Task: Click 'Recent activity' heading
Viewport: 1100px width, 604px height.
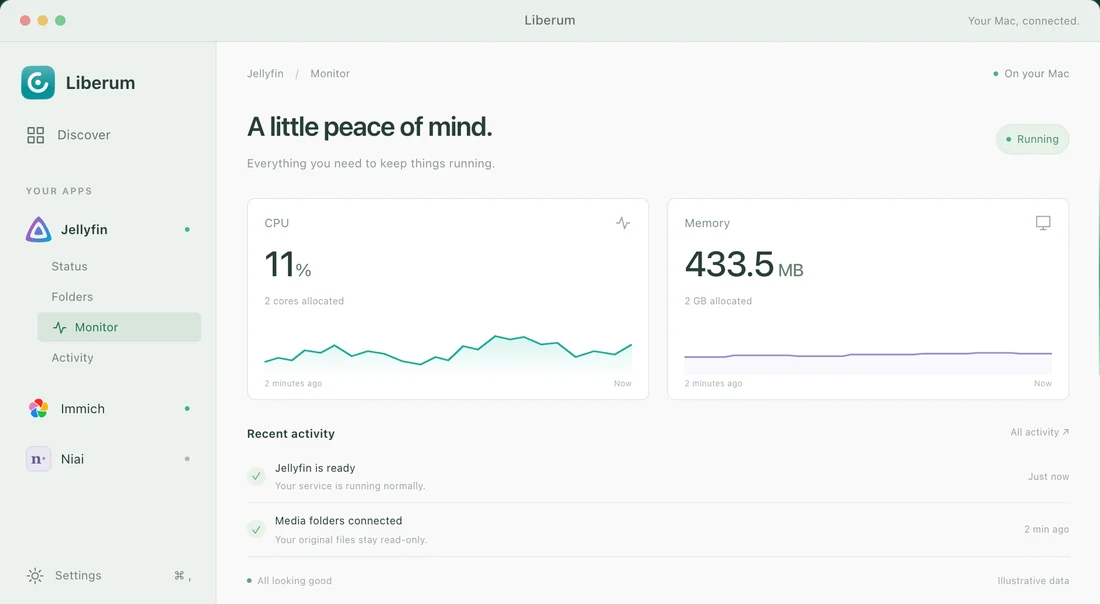Action: pos(290,434)
